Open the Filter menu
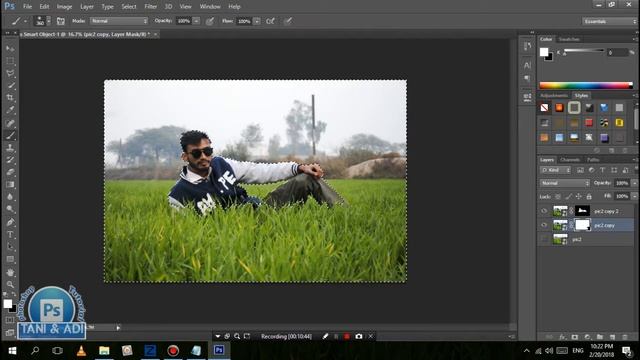The image size is (640, 360). [150, 7]
